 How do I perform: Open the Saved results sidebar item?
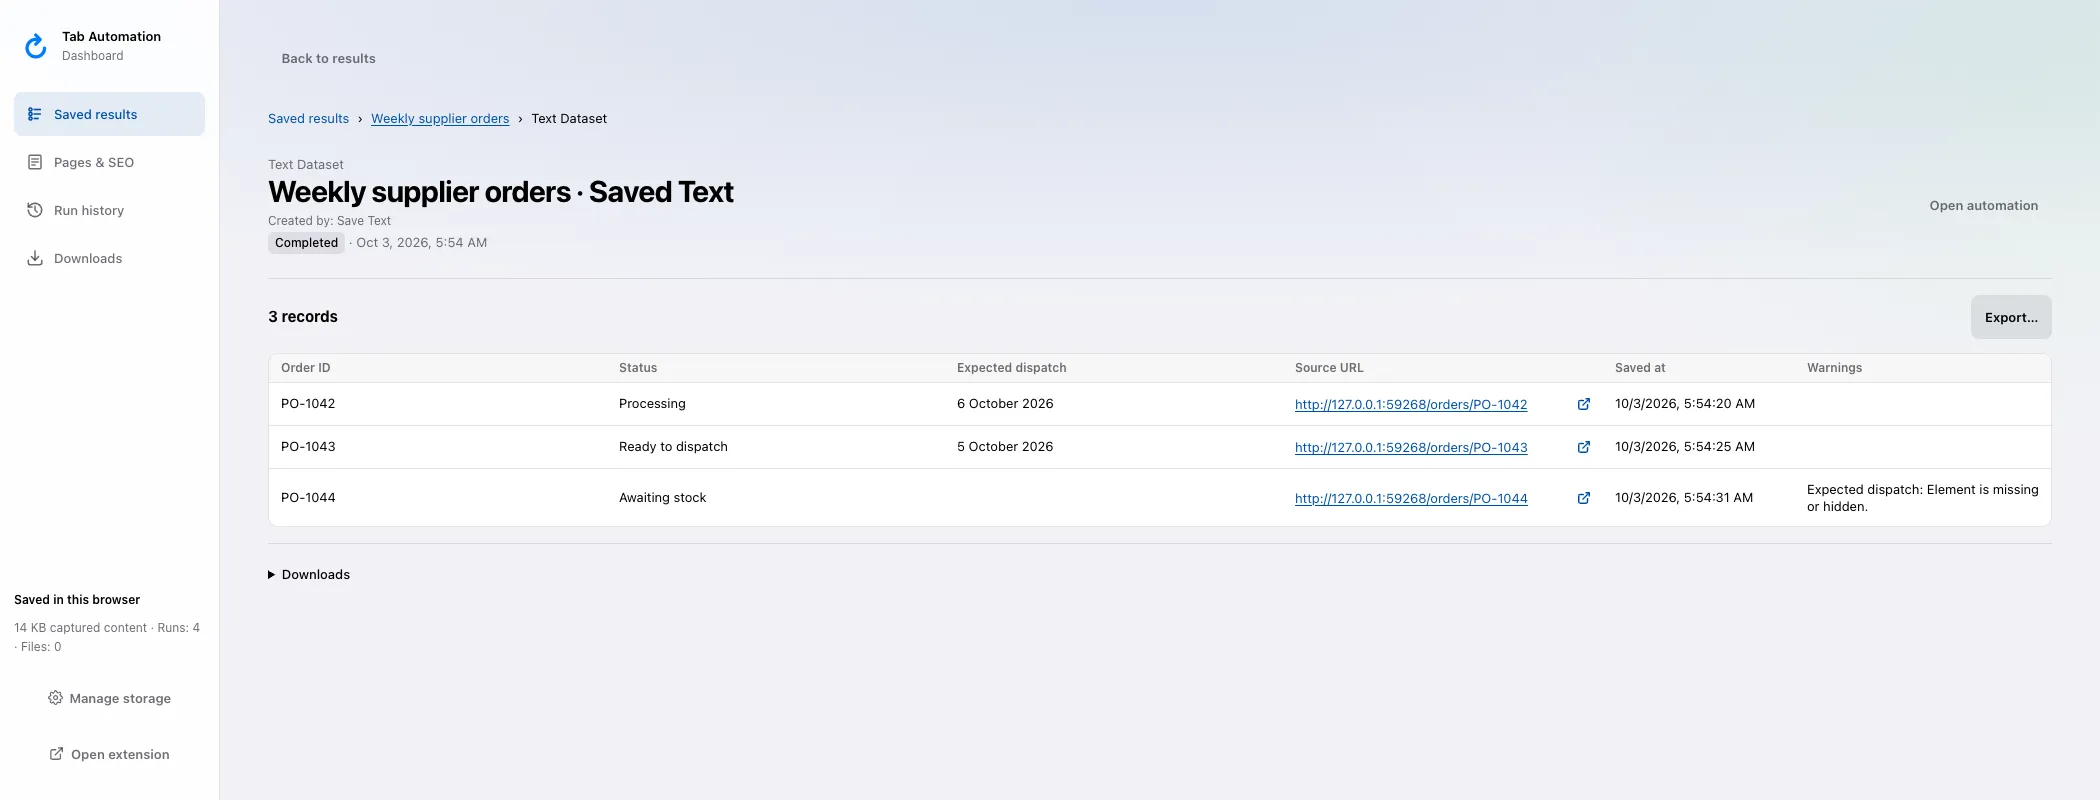point(109,114)
